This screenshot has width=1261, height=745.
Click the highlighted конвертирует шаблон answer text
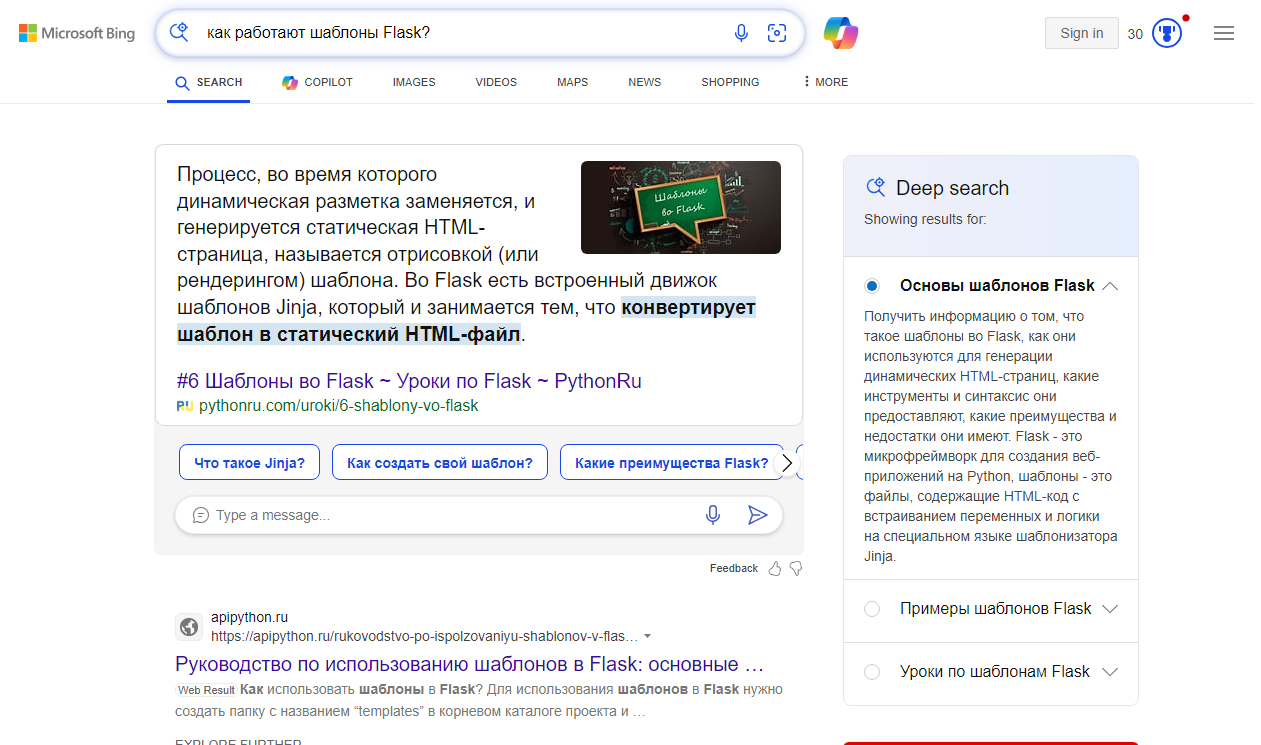point(466,320)
